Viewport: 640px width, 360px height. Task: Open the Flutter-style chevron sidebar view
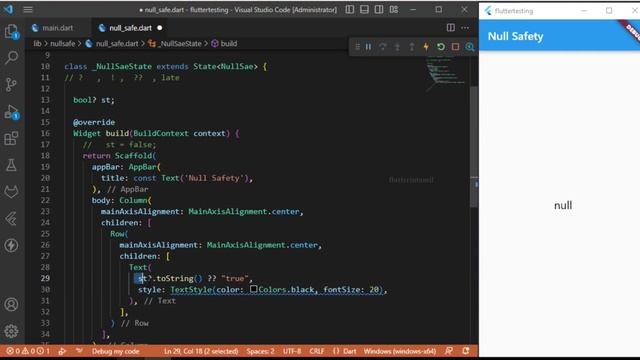[x=11, y=219]
